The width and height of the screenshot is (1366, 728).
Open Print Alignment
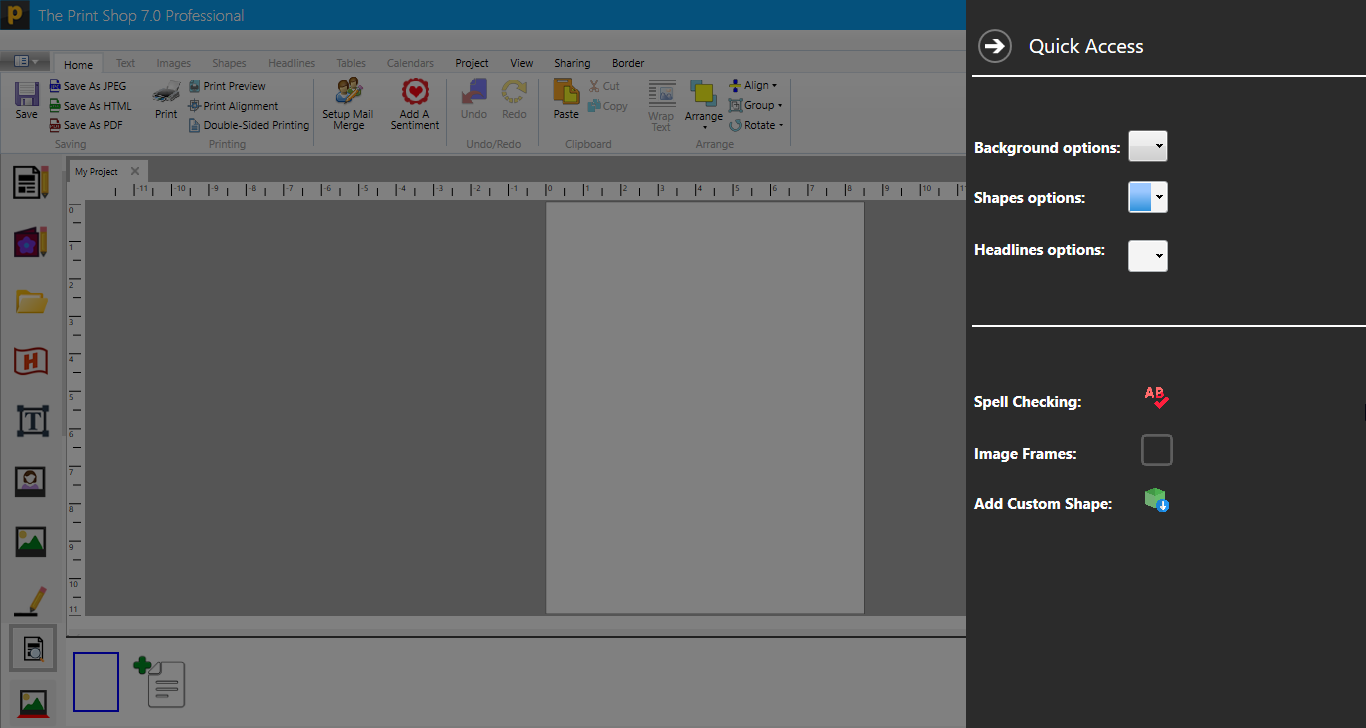coord(233,106)
